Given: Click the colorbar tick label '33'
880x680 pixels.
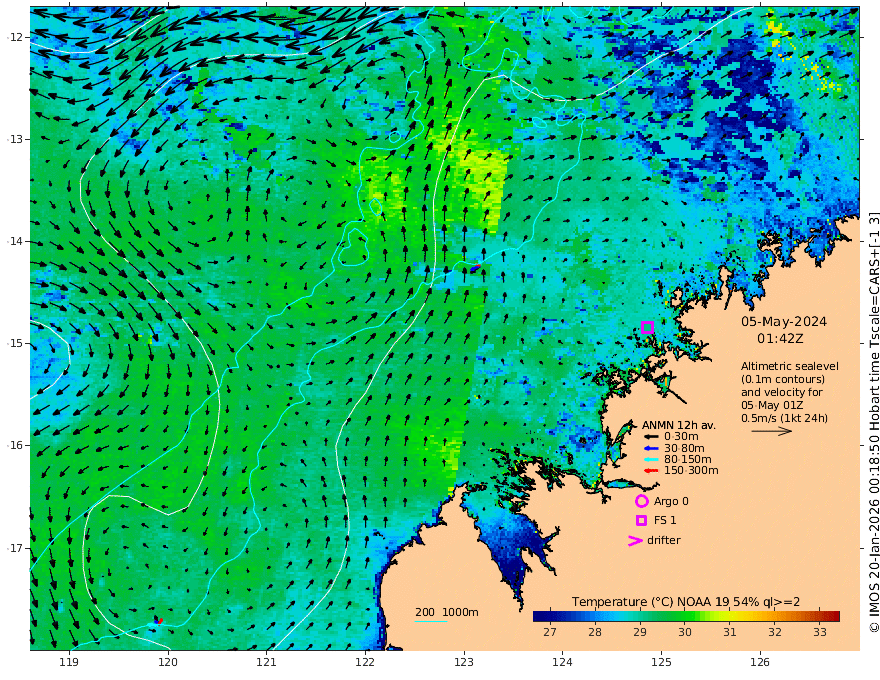Looking at the screenshot, I should 820,632.
